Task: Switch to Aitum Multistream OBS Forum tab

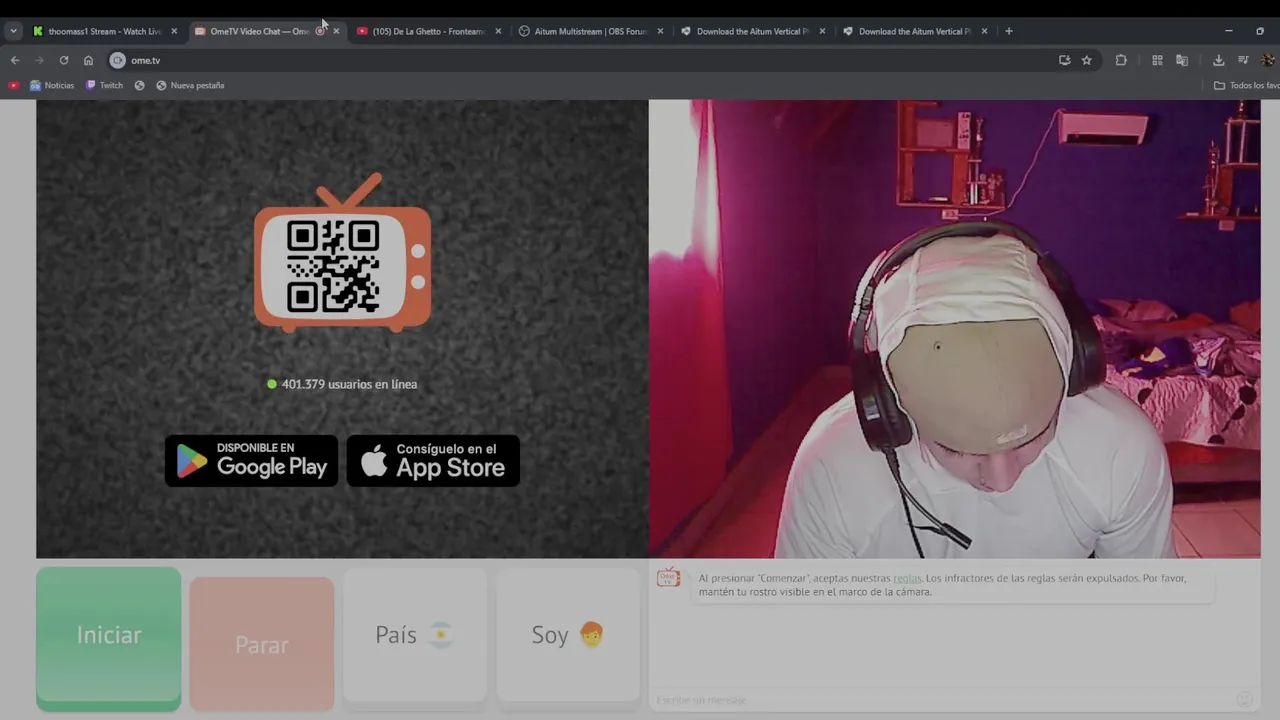Action: (591, 31)
